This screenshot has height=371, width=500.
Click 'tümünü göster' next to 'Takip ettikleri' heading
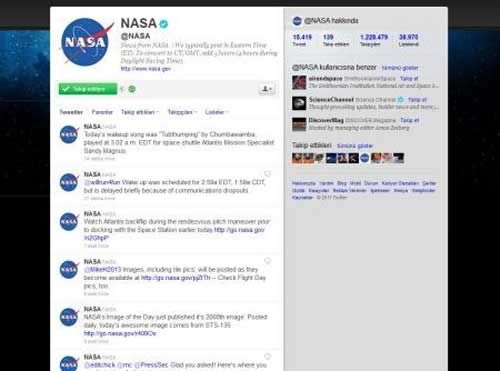click(x=355, y=146)
